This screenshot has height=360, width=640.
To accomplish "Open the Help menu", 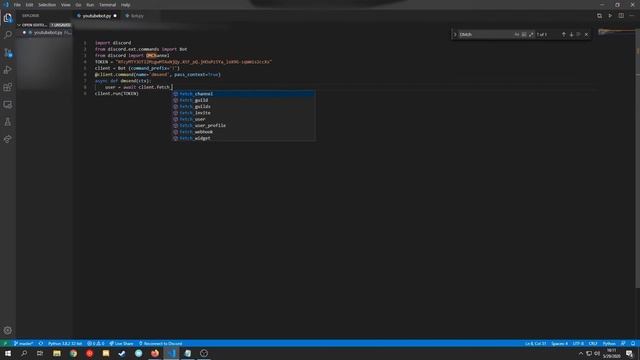I will click(x=126, y=5).
